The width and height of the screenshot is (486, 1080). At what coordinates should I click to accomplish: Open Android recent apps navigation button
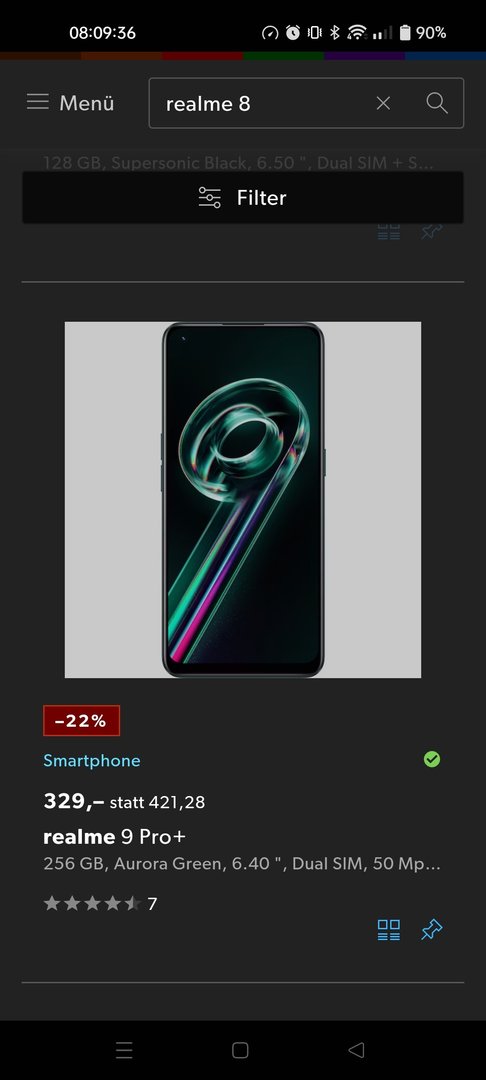[124, 1050]
